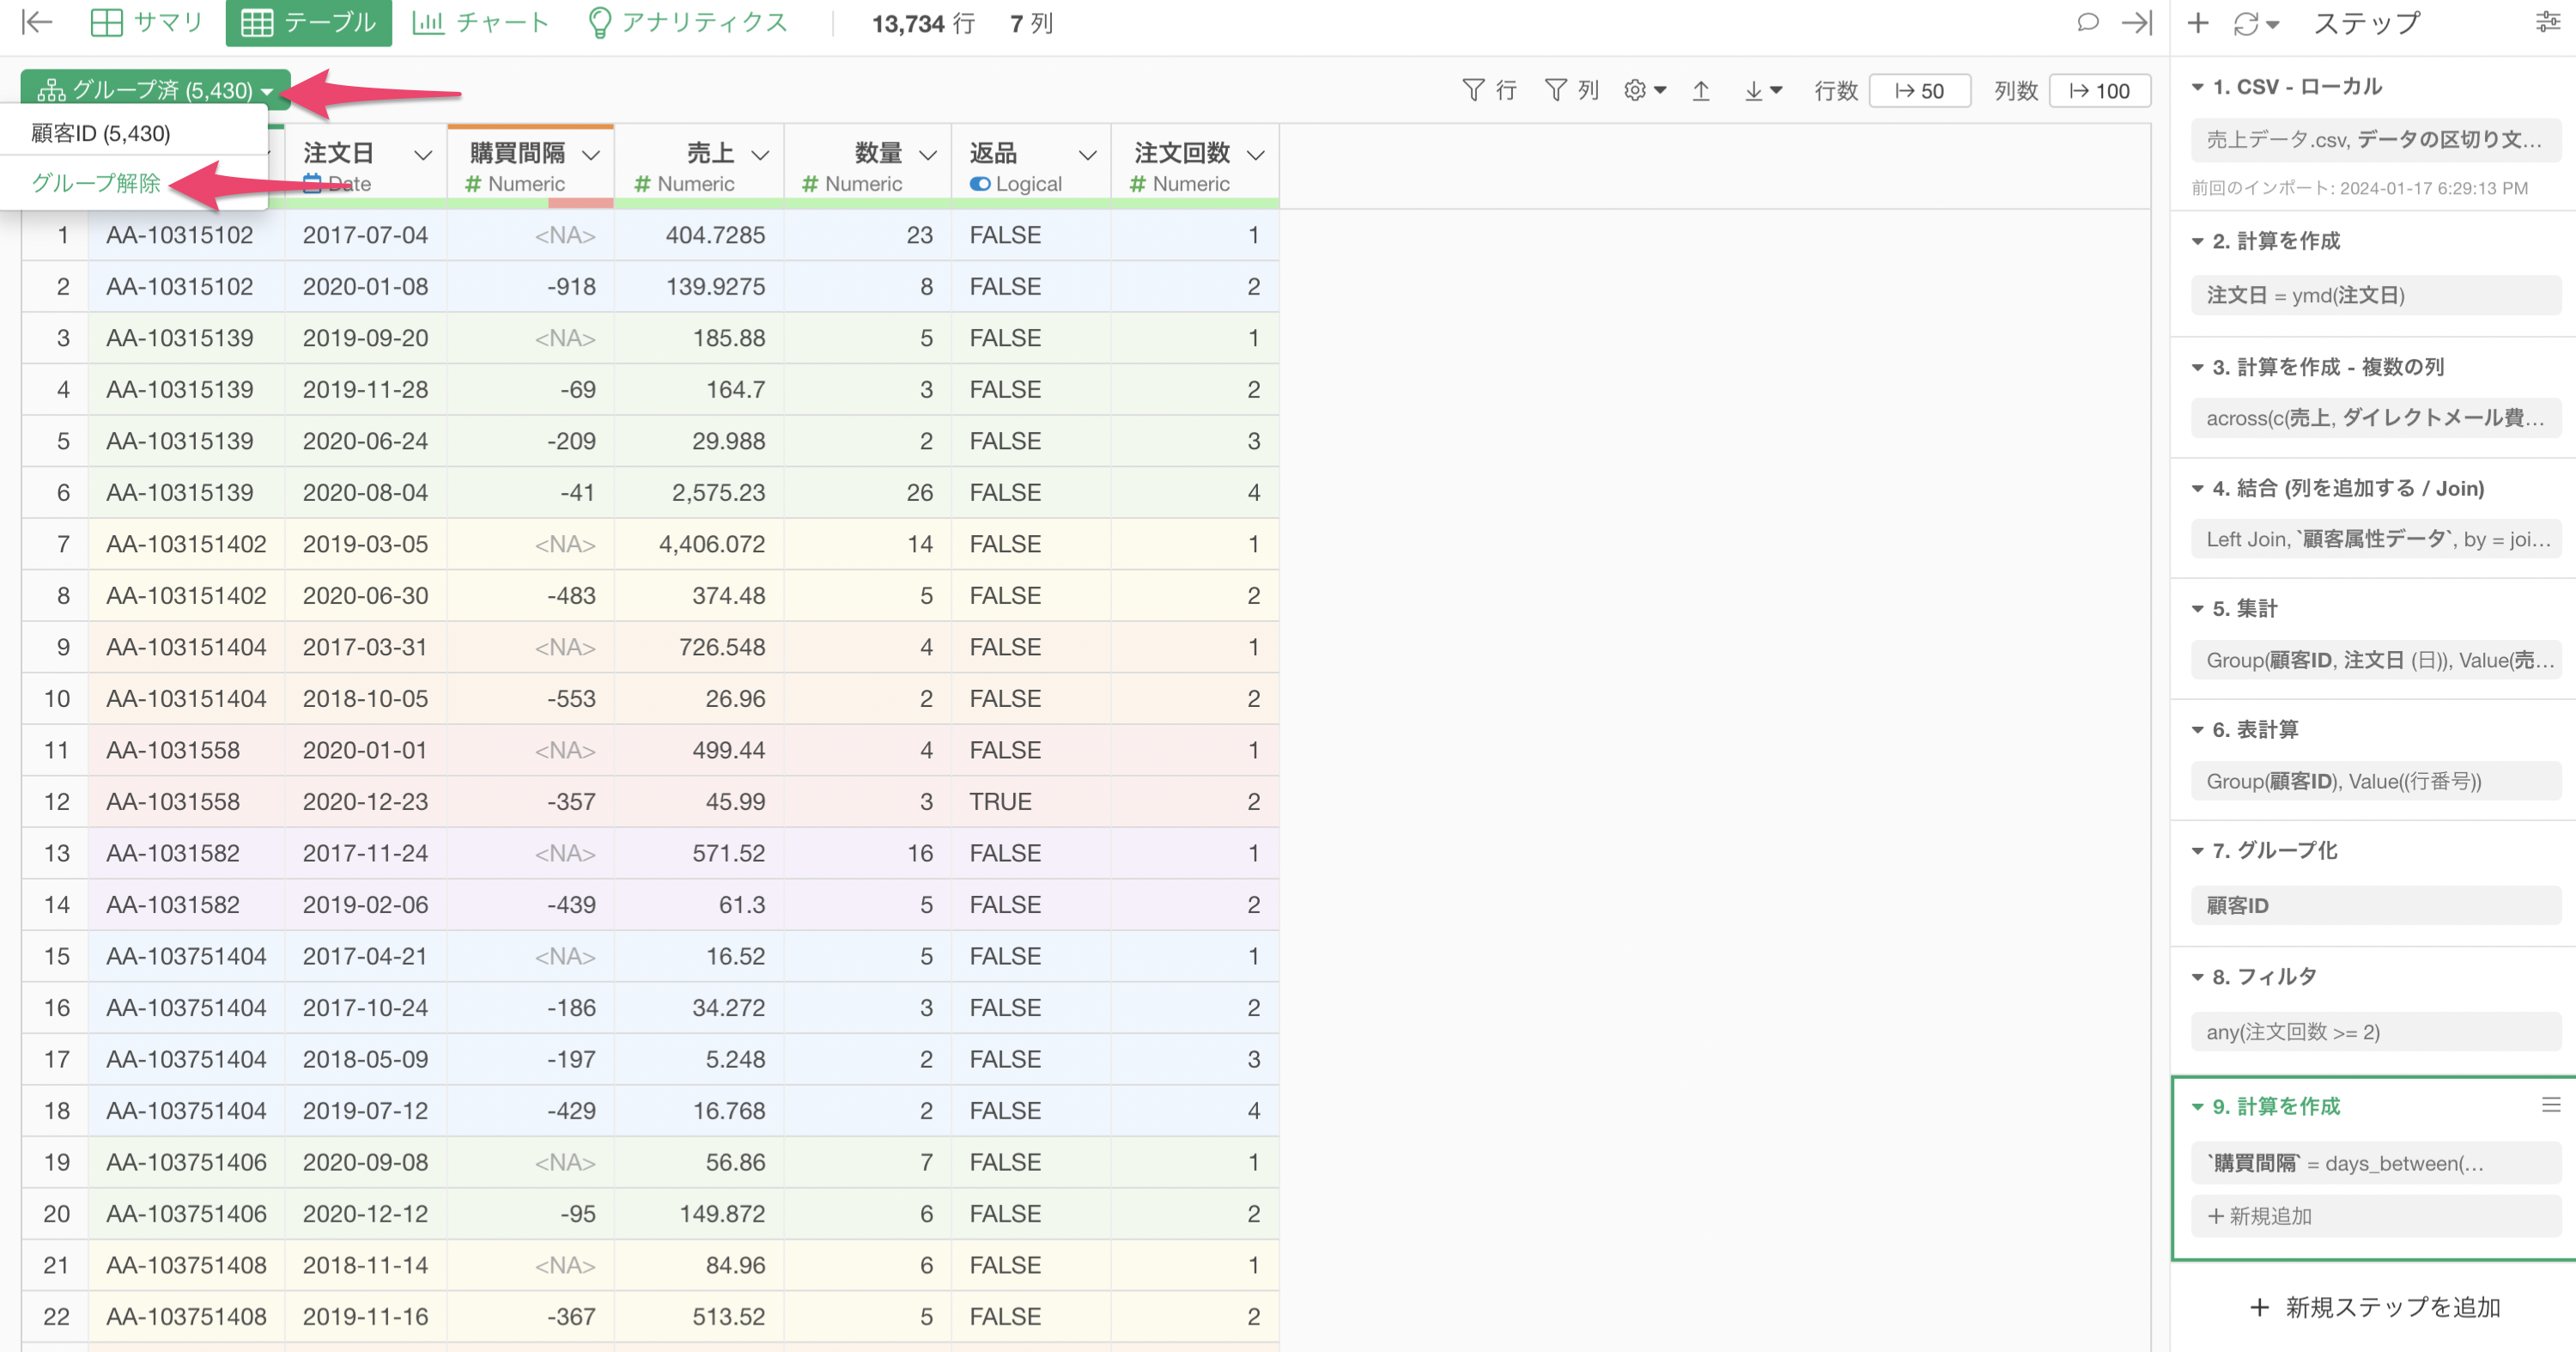The height and width of the screenshot is (1352, 2576).
Task: Click the upload/export arrow icon
Action: (x=1701, y=90)
